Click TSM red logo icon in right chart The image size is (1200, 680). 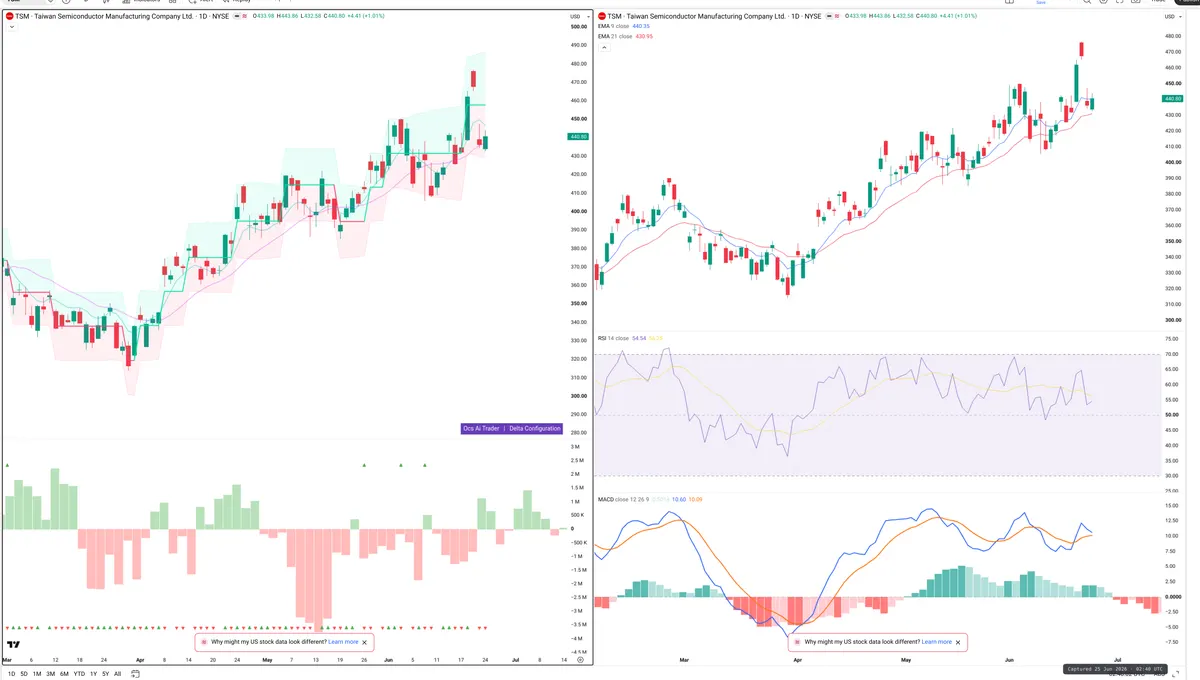601,17
